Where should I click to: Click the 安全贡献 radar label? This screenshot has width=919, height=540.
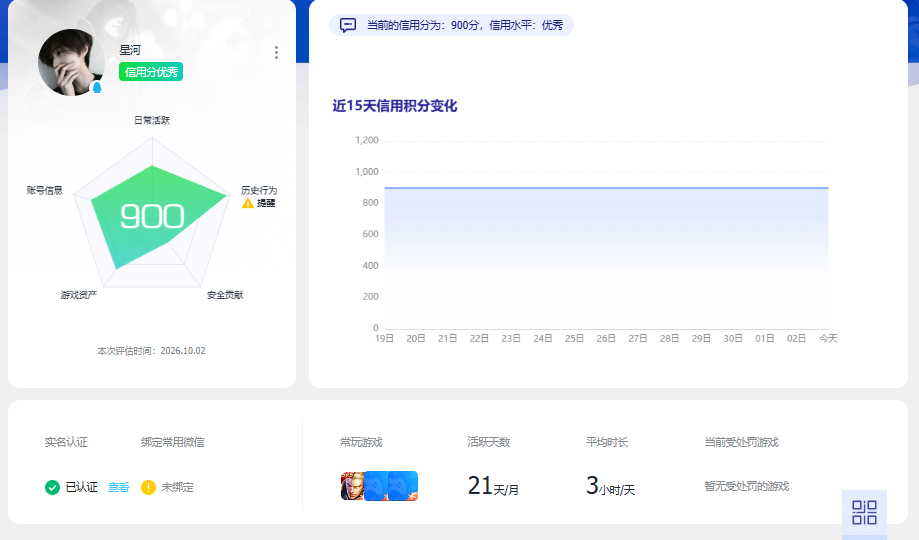(225, 295)
